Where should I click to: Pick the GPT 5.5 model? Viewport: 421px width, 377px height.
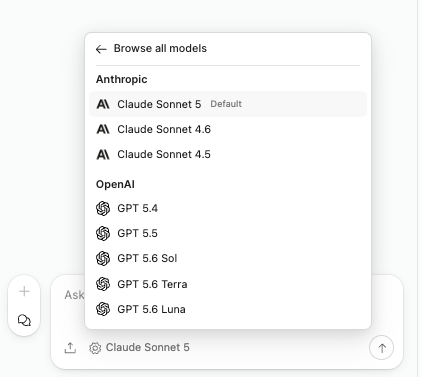pyautogui.click(x=228, y=233)
